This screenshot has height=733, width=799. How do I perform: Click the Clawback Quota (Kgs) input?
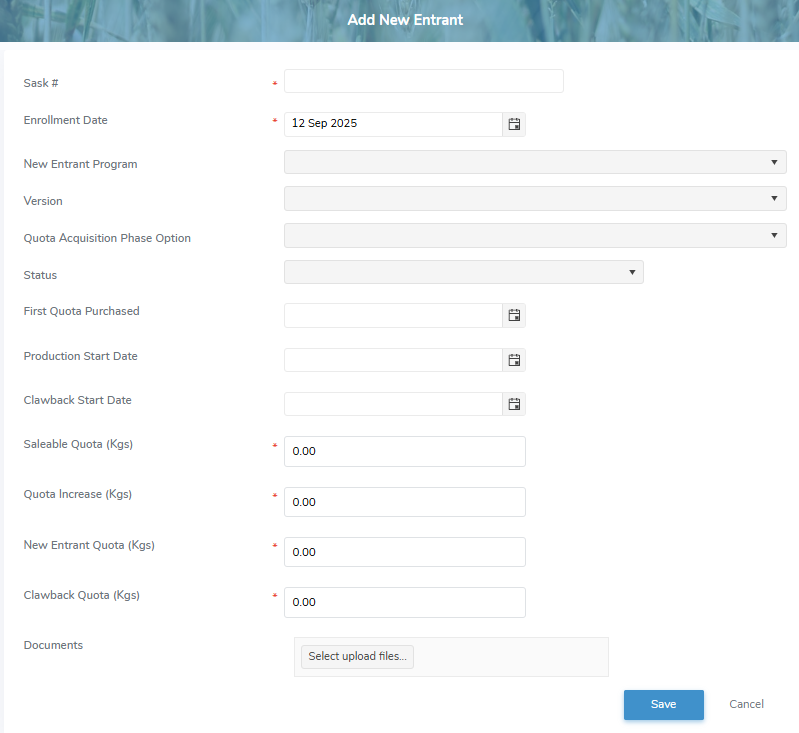click(404, 602)
